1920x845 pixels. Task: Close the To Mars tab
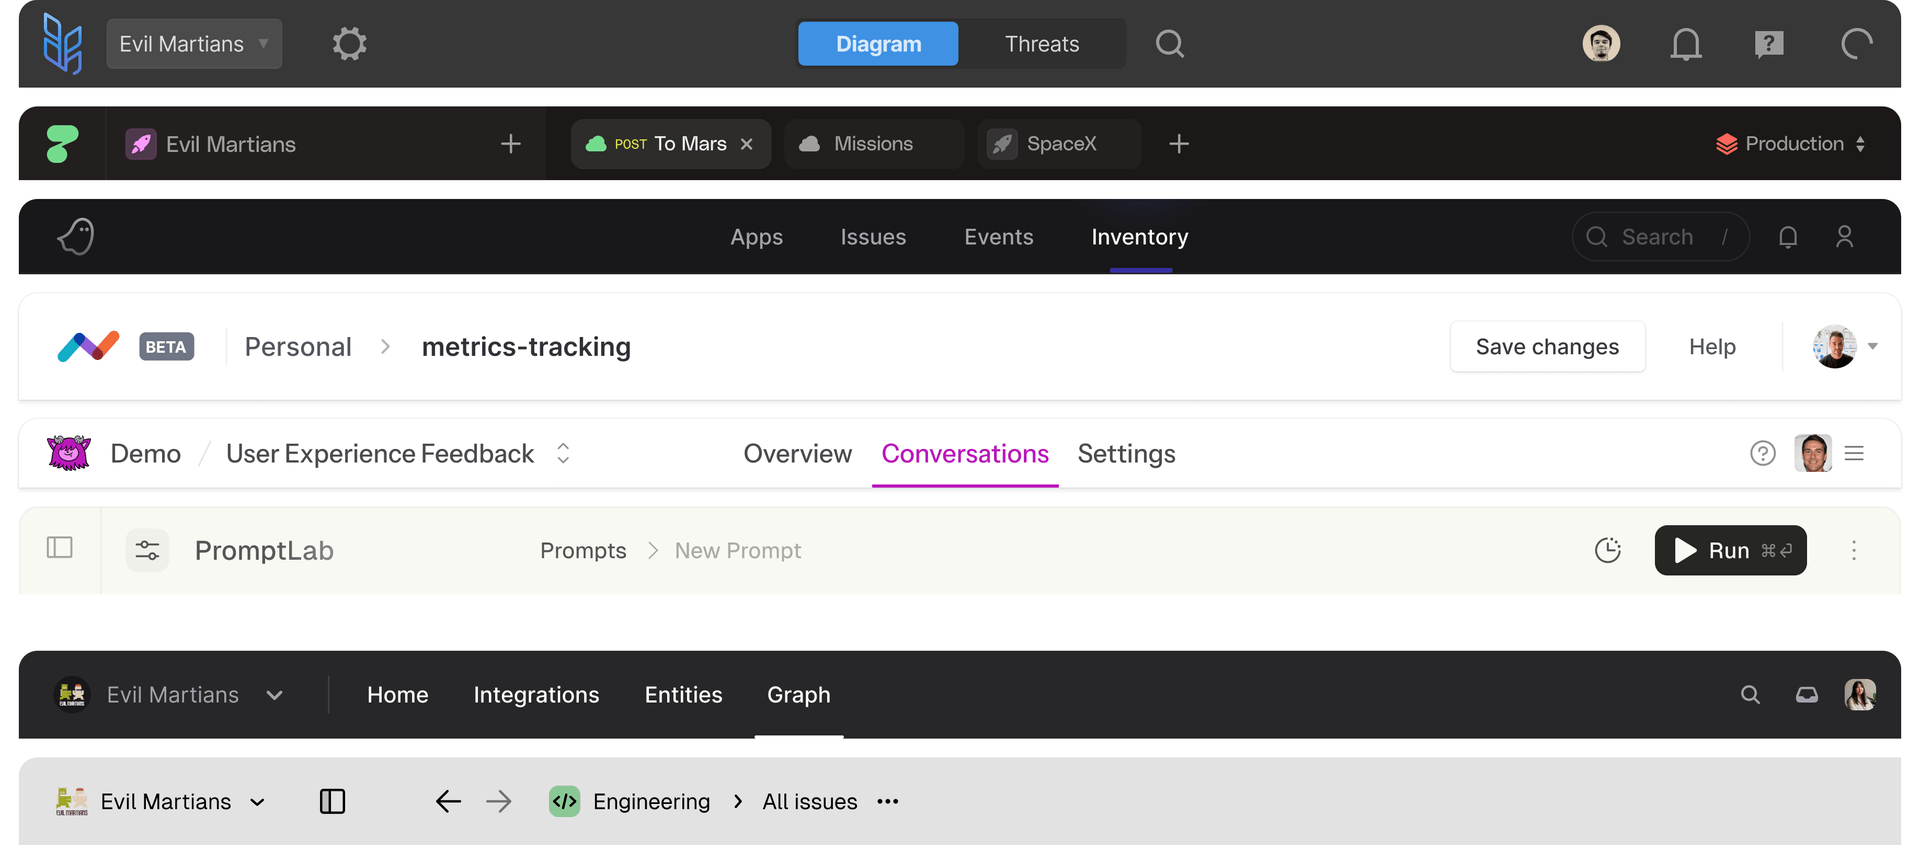click(x=746, y=144)
